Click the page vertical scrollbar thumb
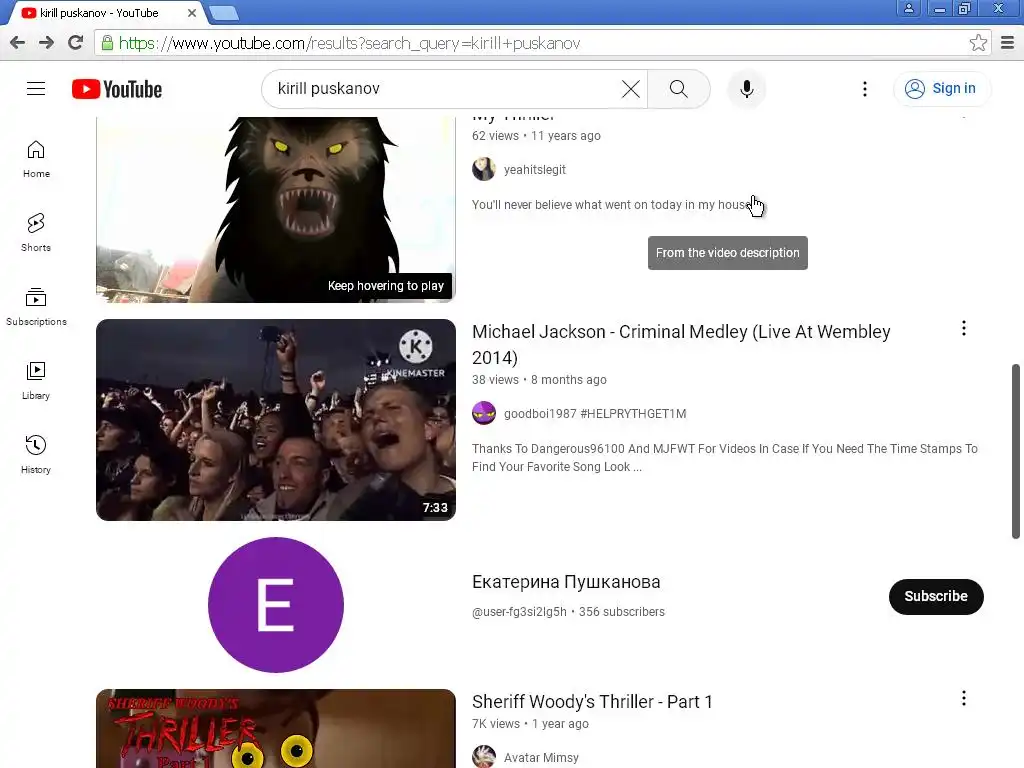The image size is (1024, 768). click(x=1016, y=451)
